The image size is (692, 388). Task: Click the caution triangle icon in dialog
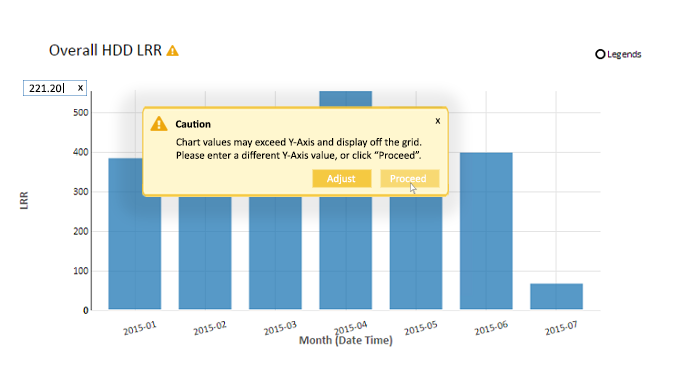click(159, 124)
